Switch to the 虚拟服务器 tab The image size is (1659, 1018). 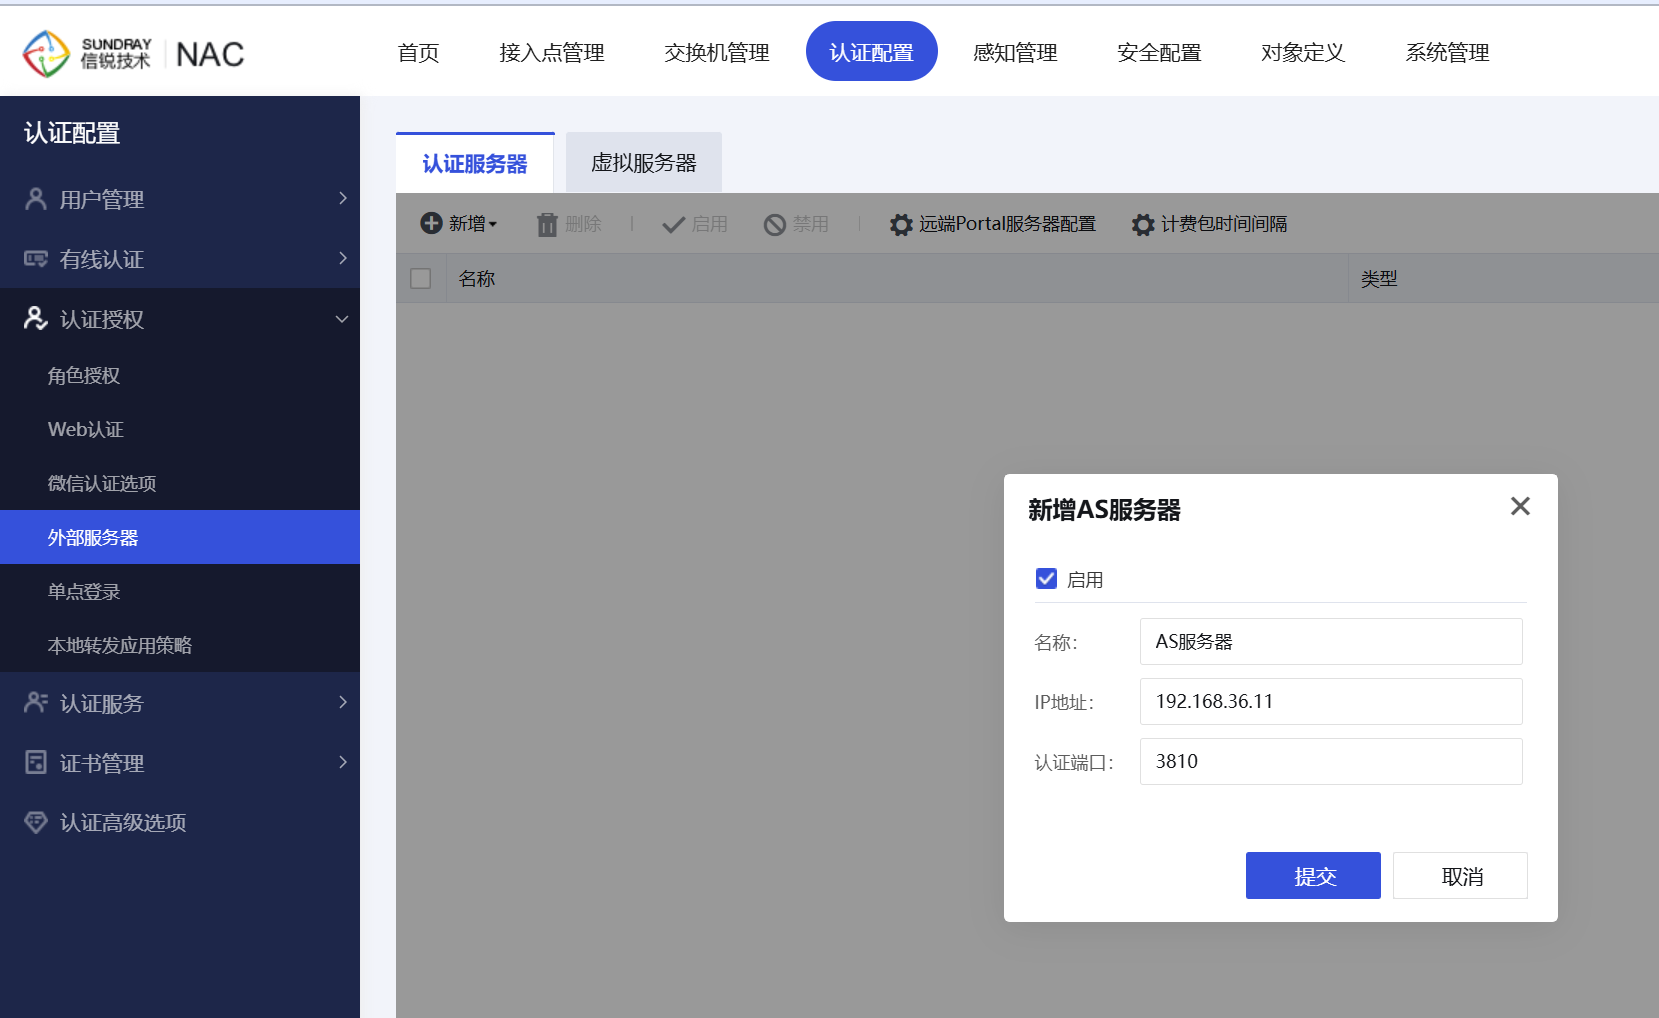644,163
